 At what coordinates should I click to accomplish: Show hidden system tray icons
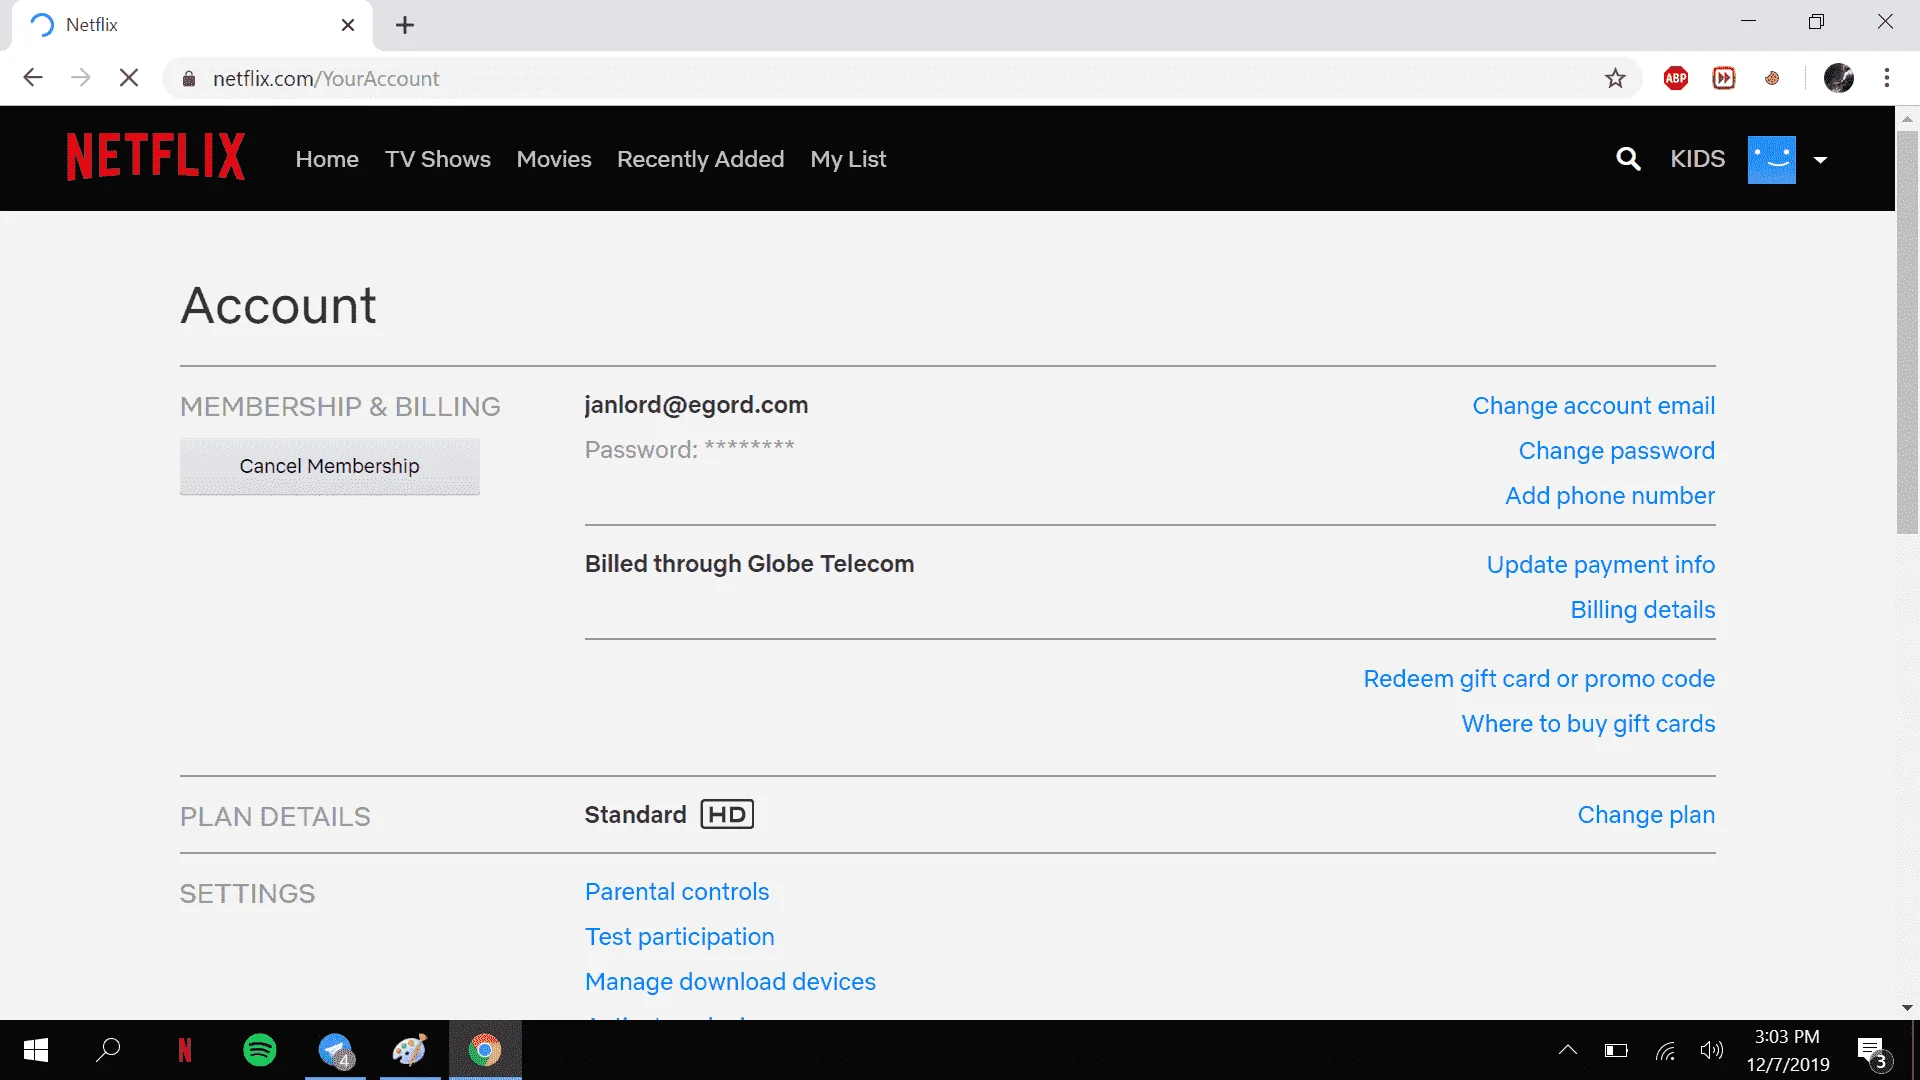coord(1567,1050)
